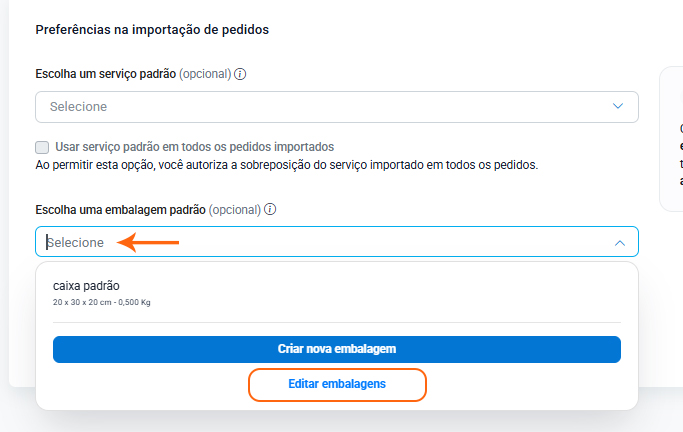Click the orange arrow pointing at Selecione
This screenshot has height=432, width=683.
[x=148, y=242]
